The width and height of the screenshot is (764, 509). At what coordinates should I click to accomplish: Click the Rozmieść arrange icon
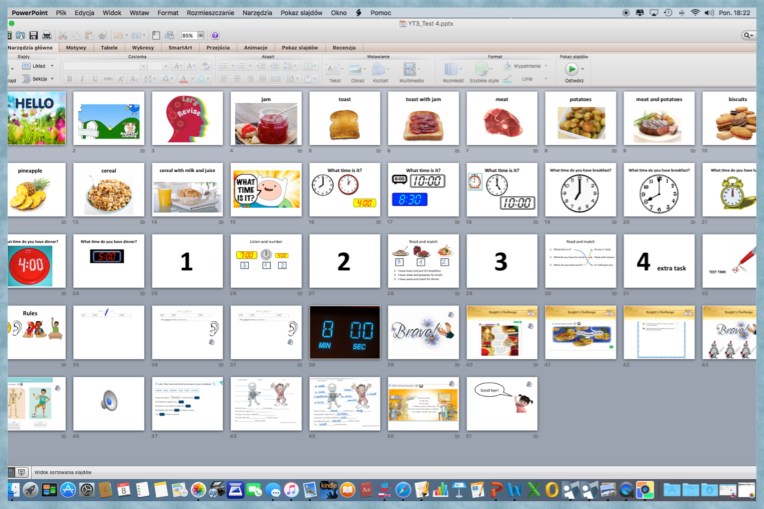452,69
